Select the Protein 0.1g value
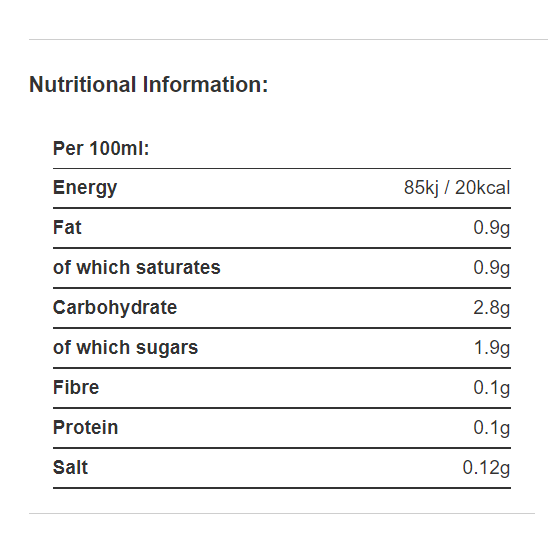Viewport: 560px width, 560px height. pyautogui.click(x=491, y=428)
